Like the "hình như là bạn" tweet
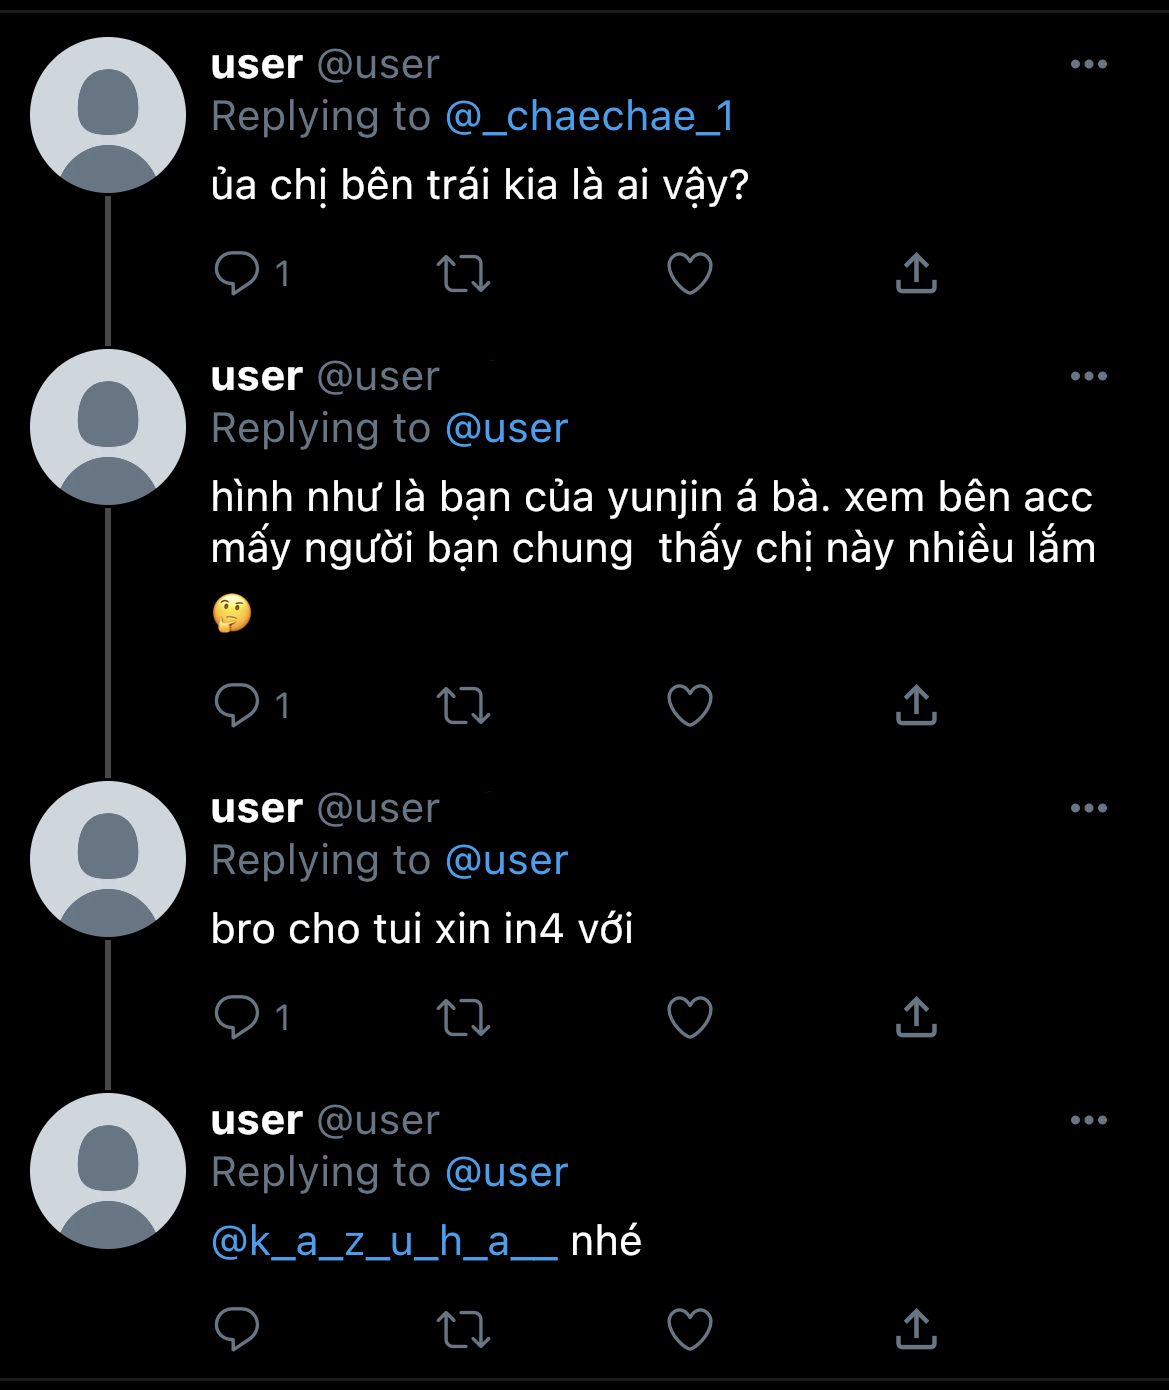The image size is (1169, 1390). click(689, 705)
